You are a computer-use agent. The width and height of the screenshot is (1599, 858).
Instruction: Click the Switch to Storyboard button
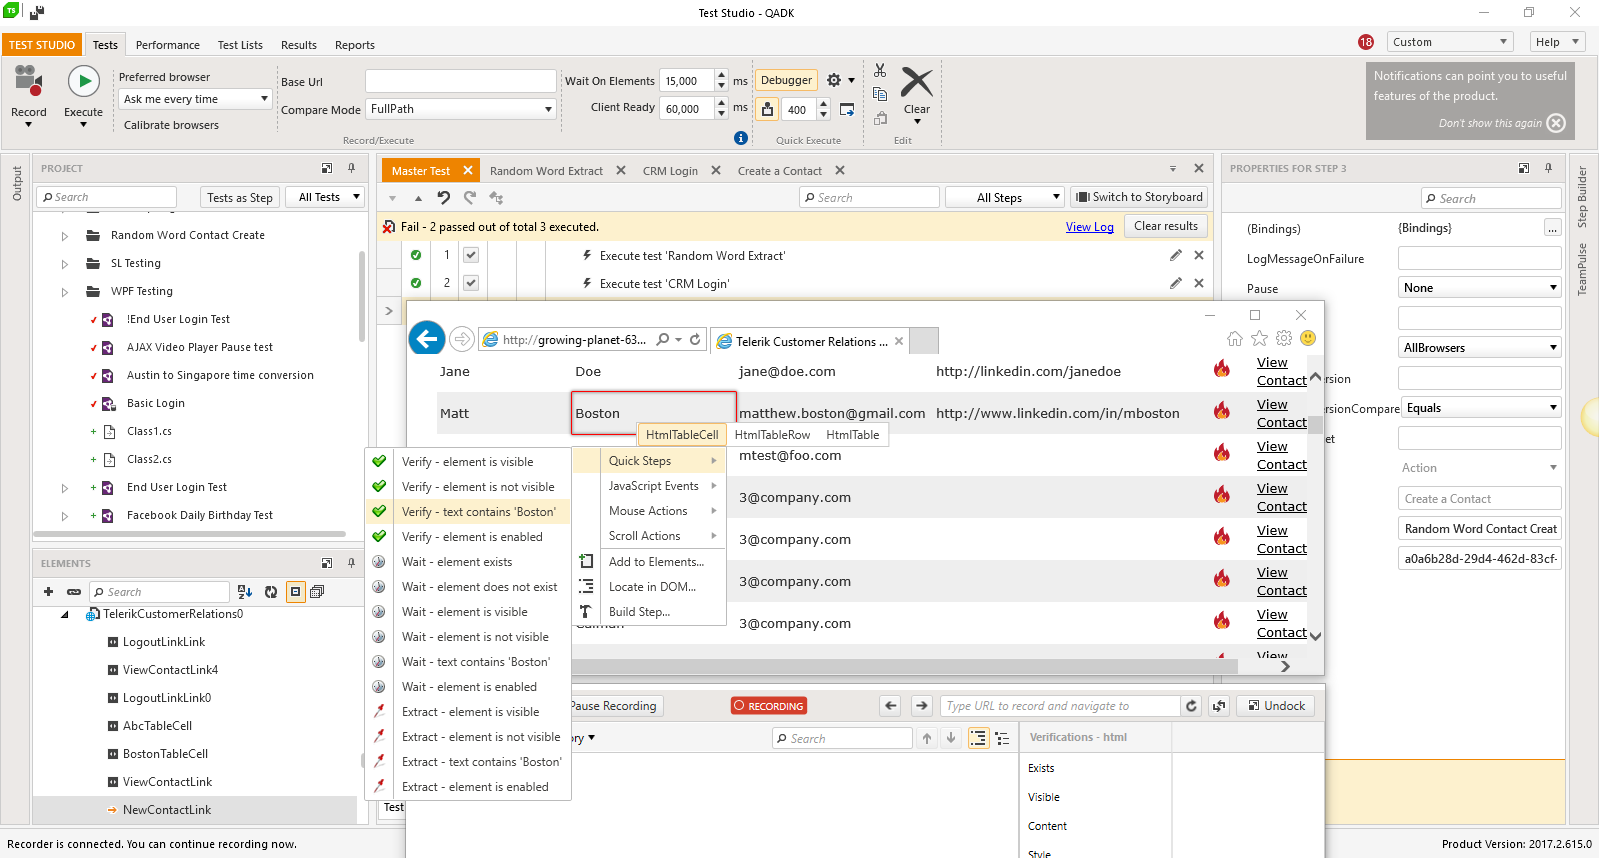1139,197
